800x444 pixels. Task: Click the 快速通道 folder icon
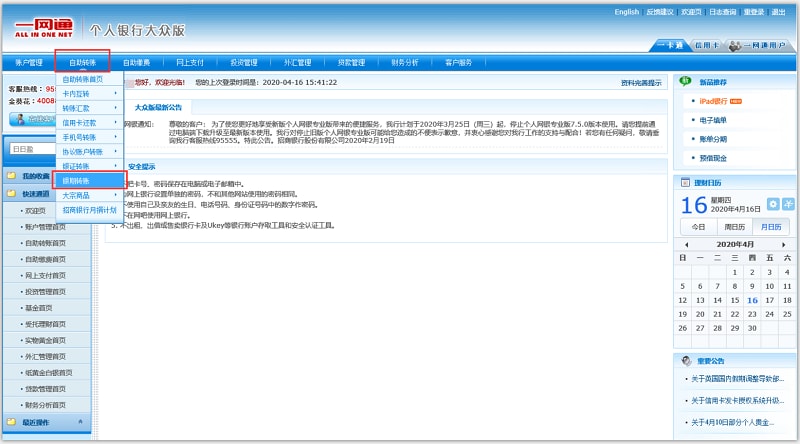click(x=11, y=194)
